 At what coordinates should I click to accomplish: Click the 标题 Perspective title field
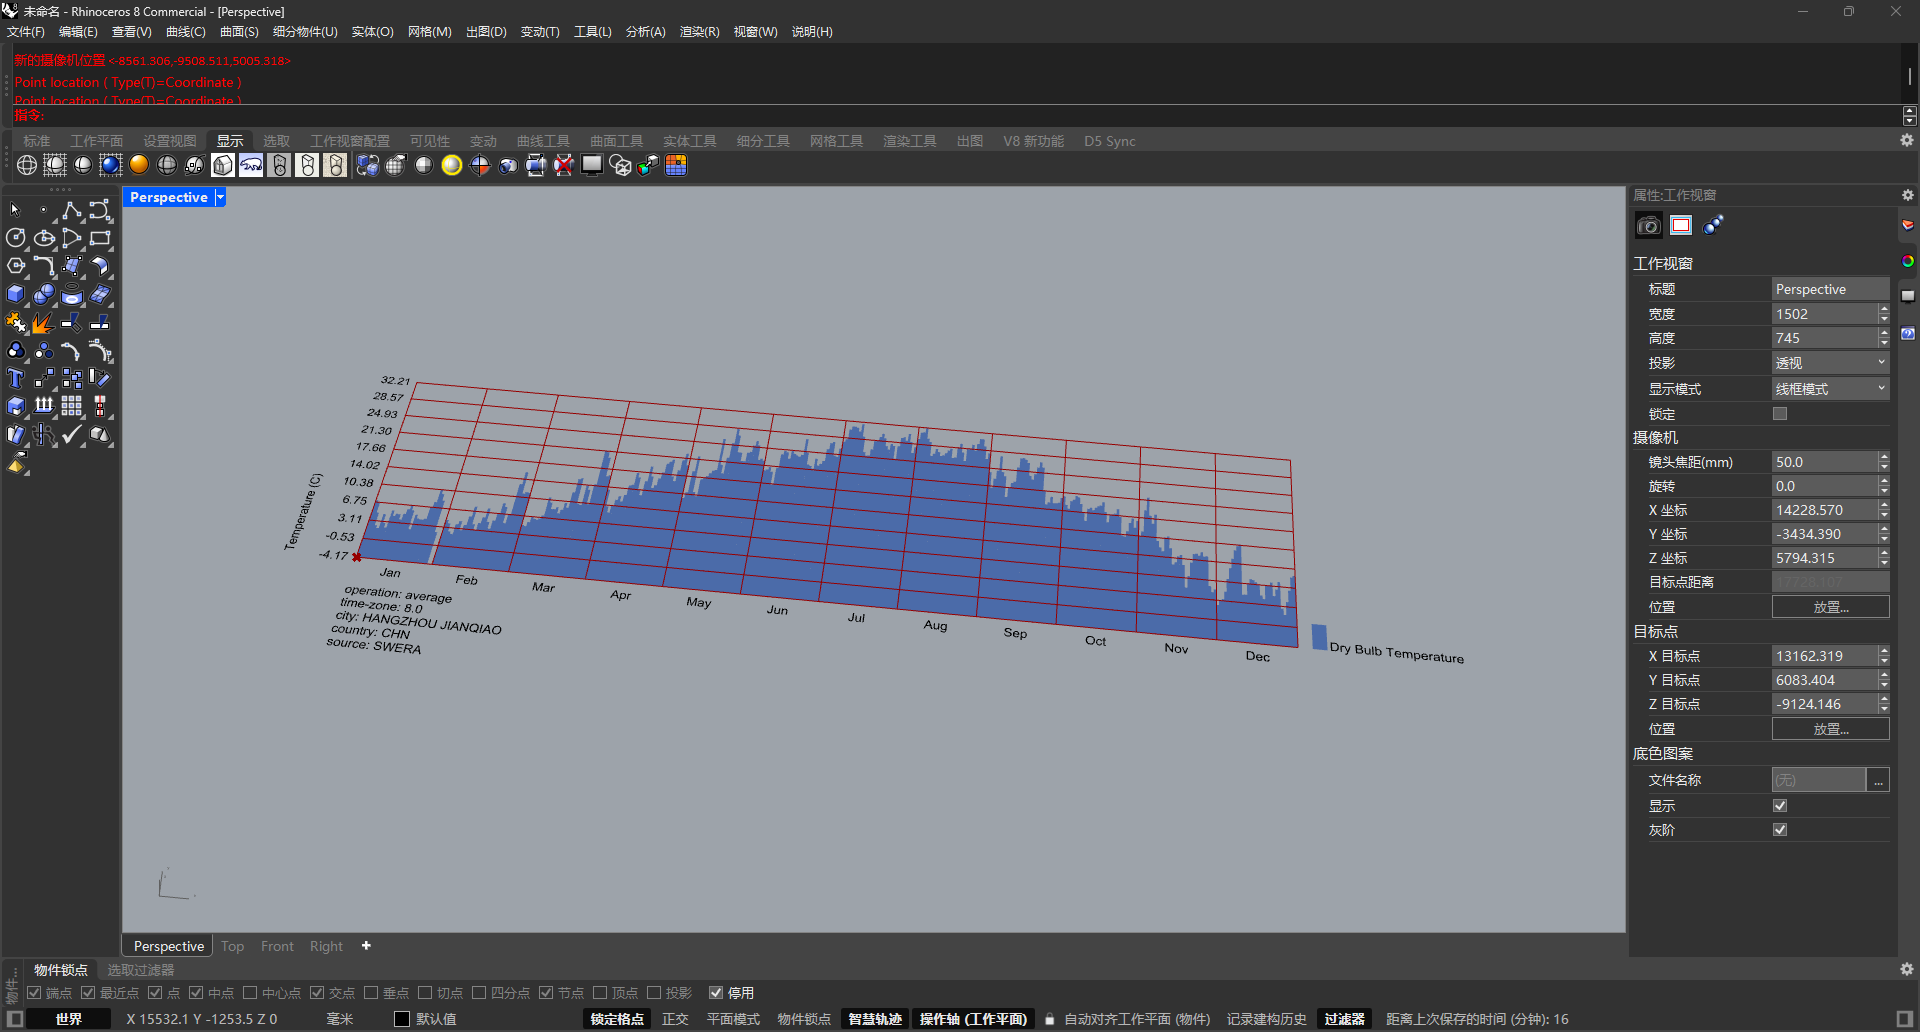coord(1830,289)
